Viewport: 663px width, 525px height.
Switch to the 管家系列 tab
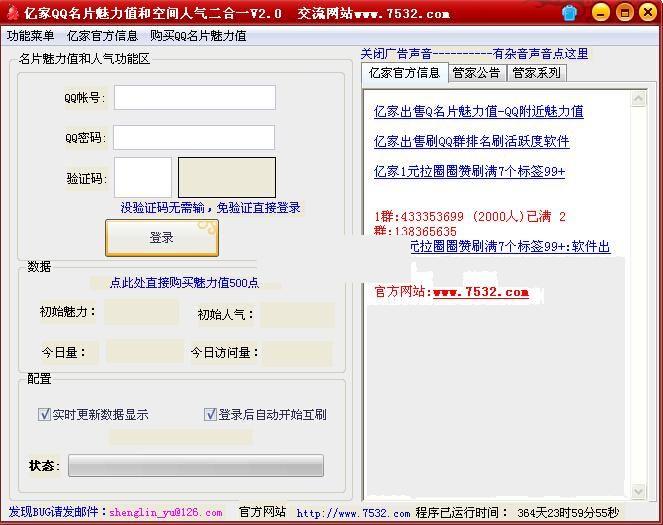537,73
